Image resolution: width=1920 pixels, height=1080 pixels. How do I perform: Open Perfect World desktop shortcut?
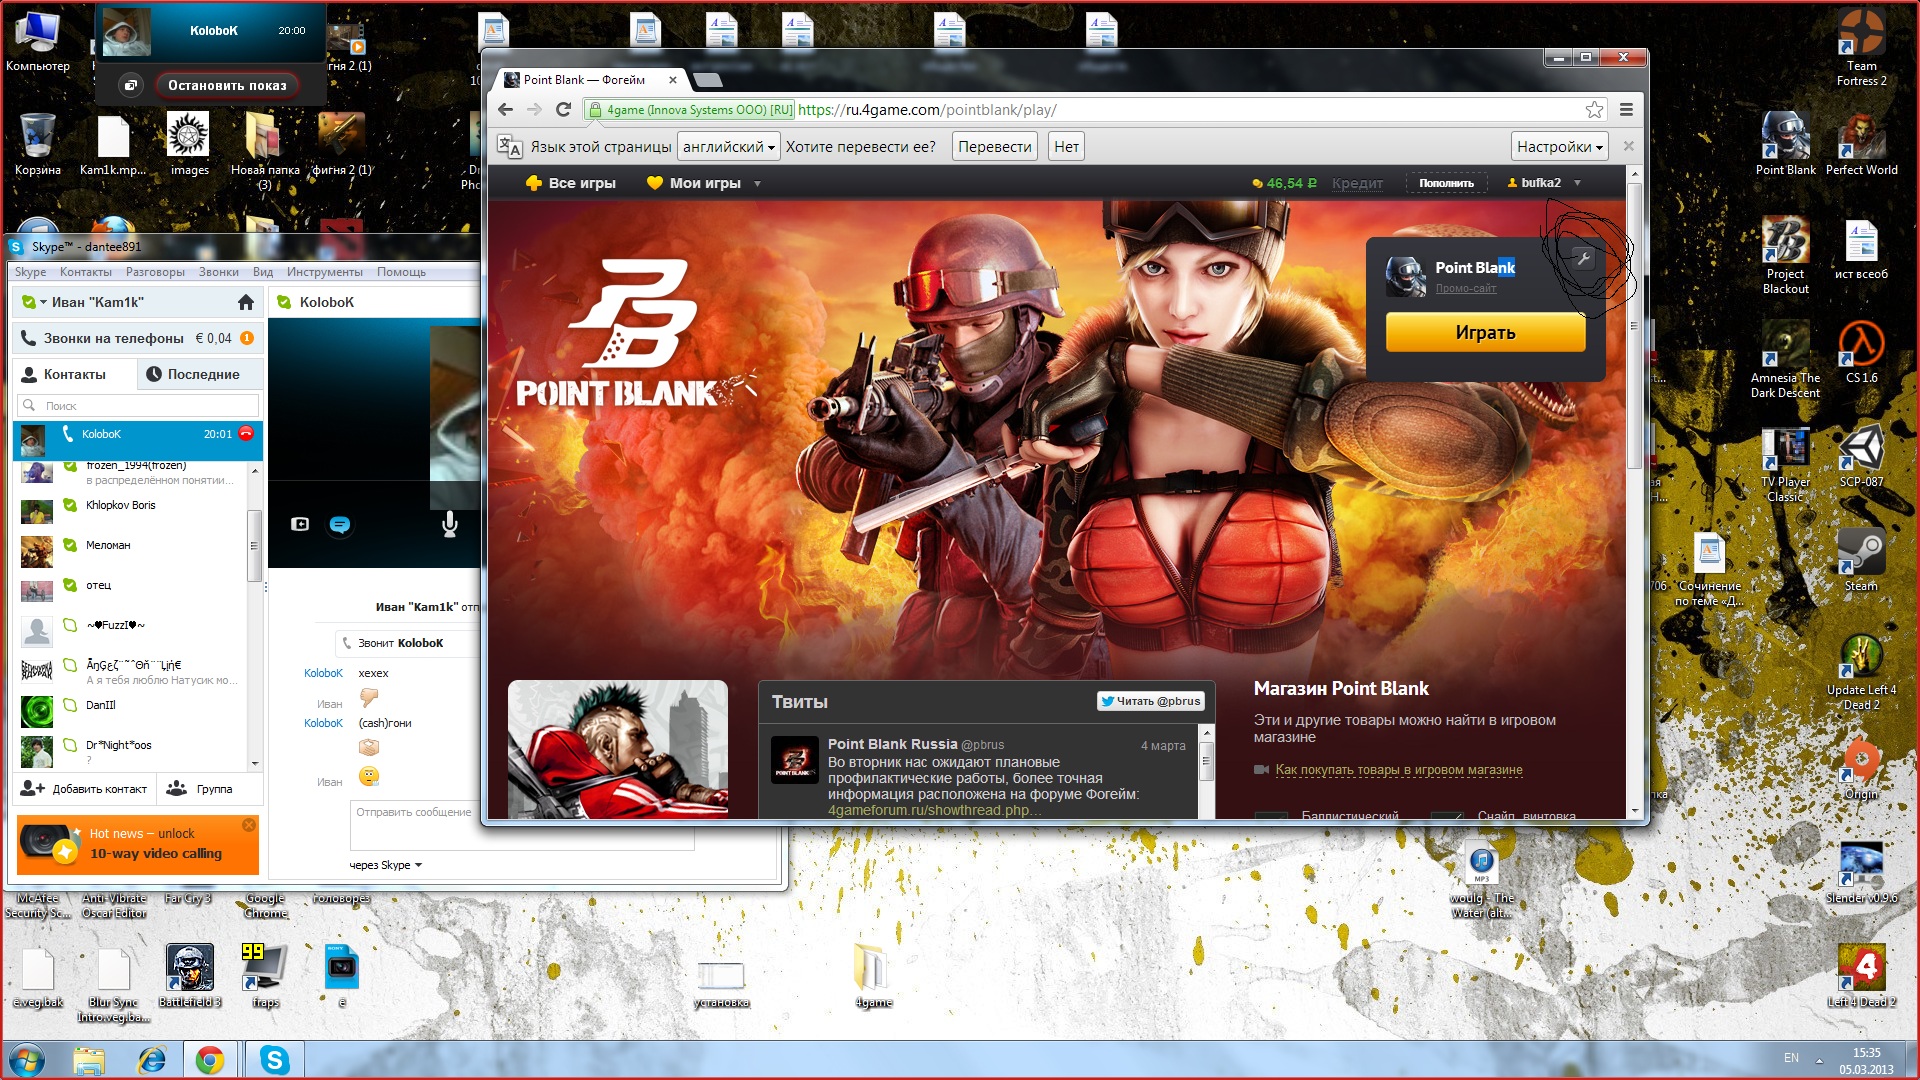1861,144
